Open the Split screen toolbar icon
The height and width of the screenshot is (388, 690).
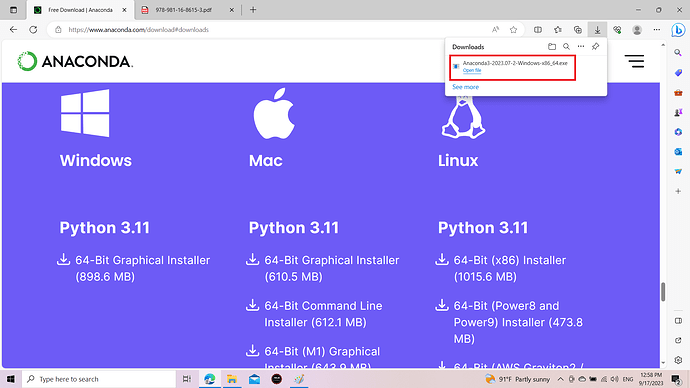pyautogui.click(x=538, y=29)
